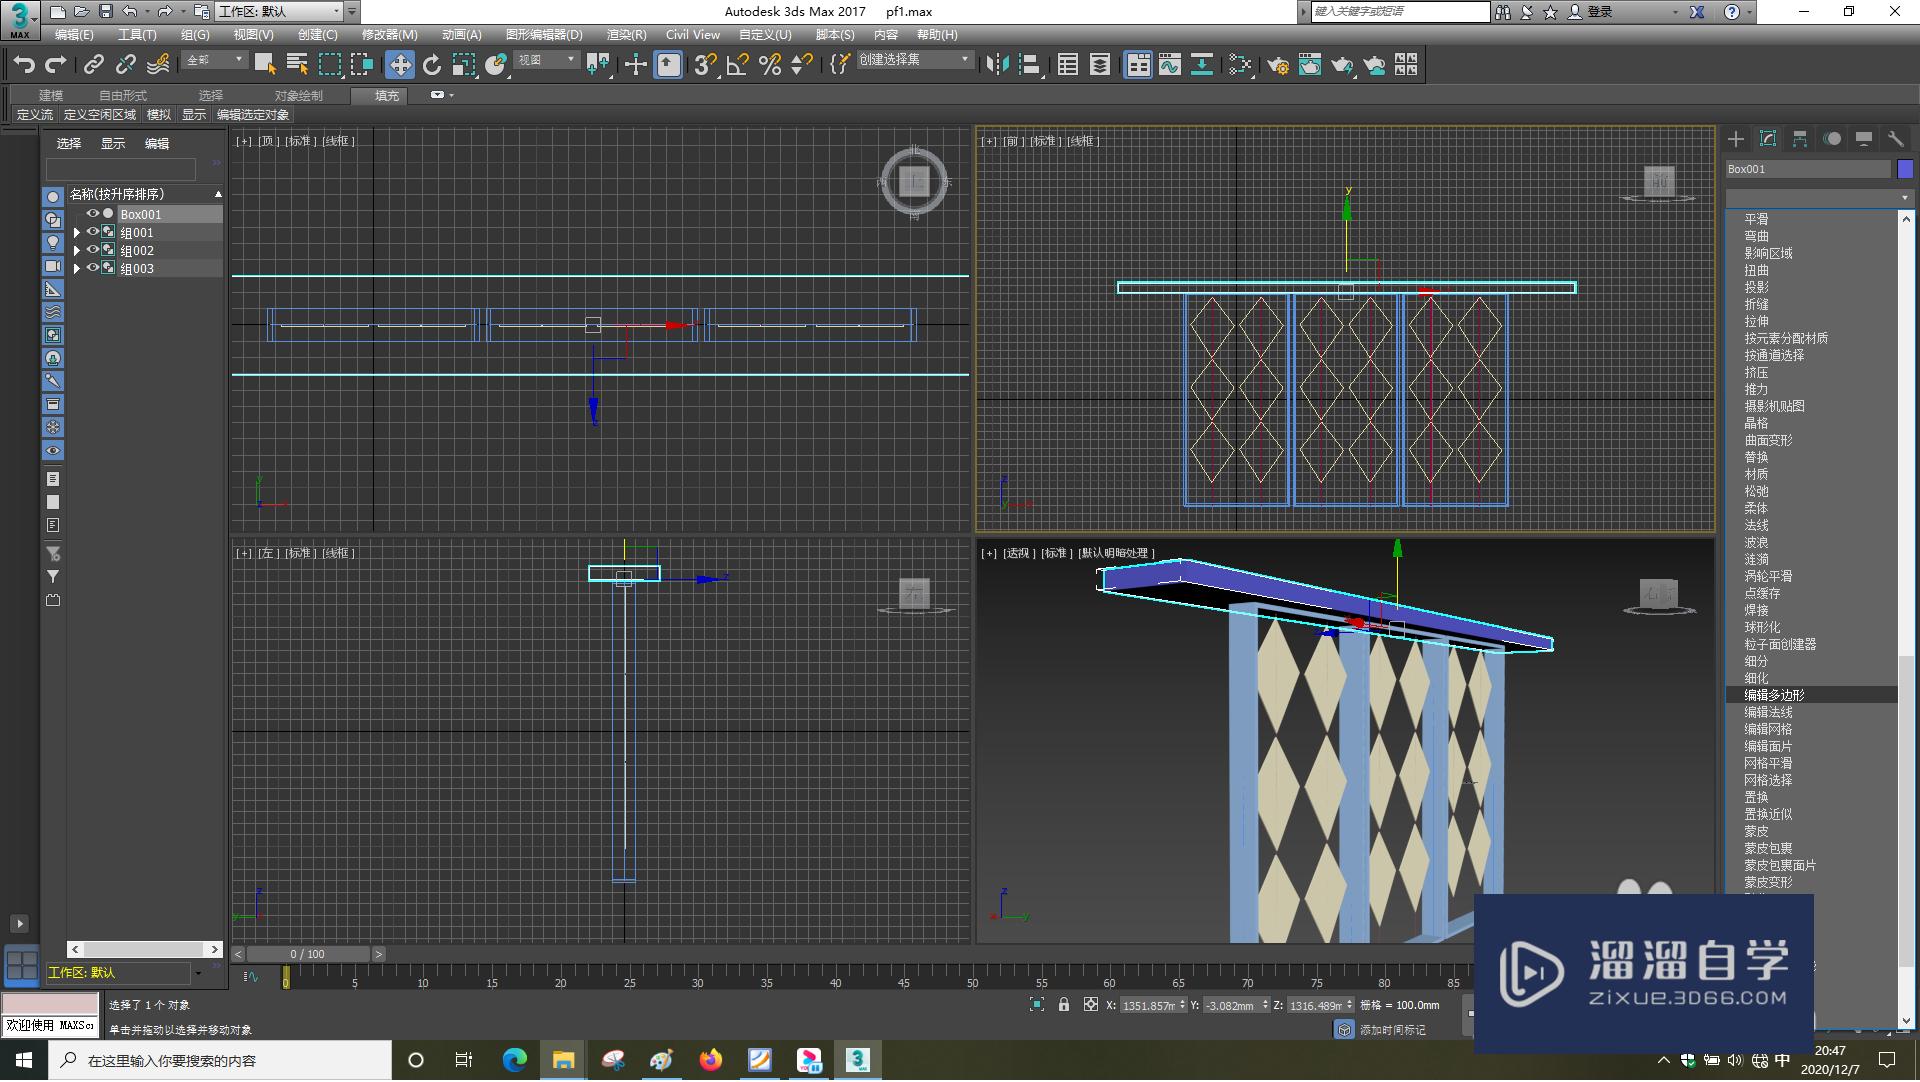
Task: Open the 脚本(S) menu
Action: (835, 35)
